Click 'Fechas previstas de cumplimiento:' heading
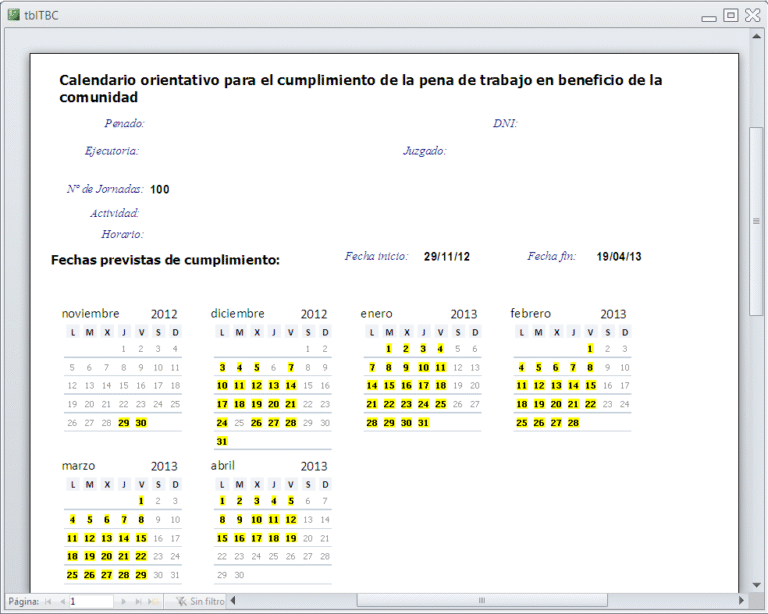Image resolution: width=768 pixels, height=614 pixels. pos(165,260)
